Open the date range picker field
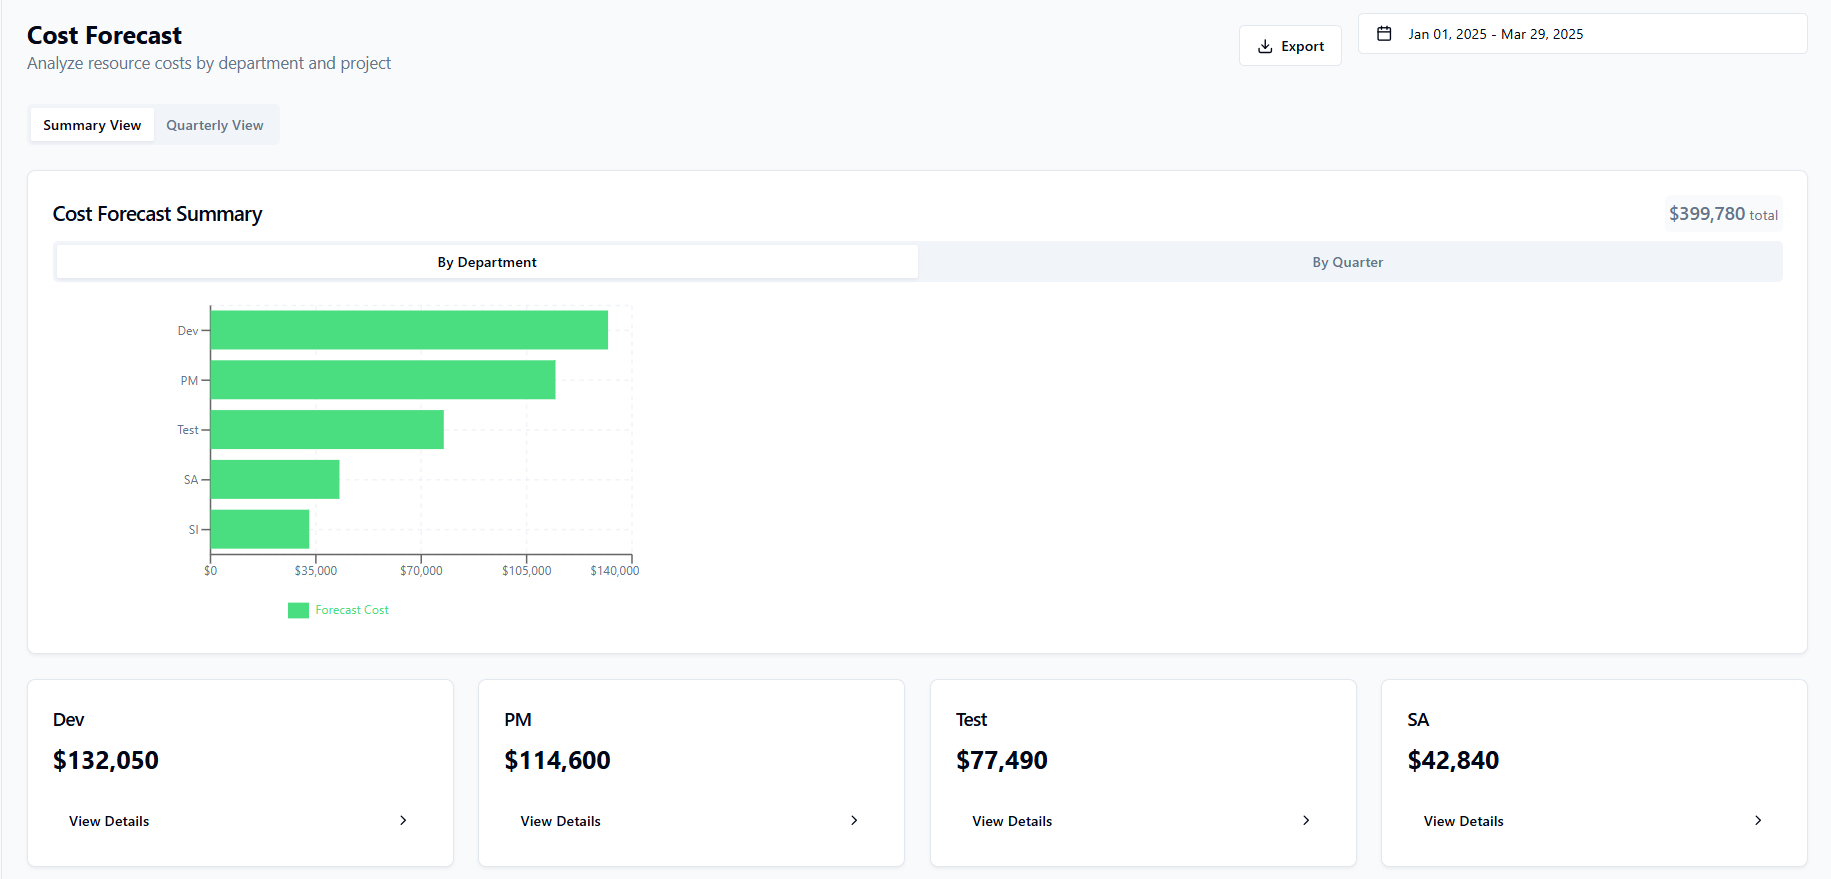The width and height of the screenshot is (1831, 879). click(1582, 34)
